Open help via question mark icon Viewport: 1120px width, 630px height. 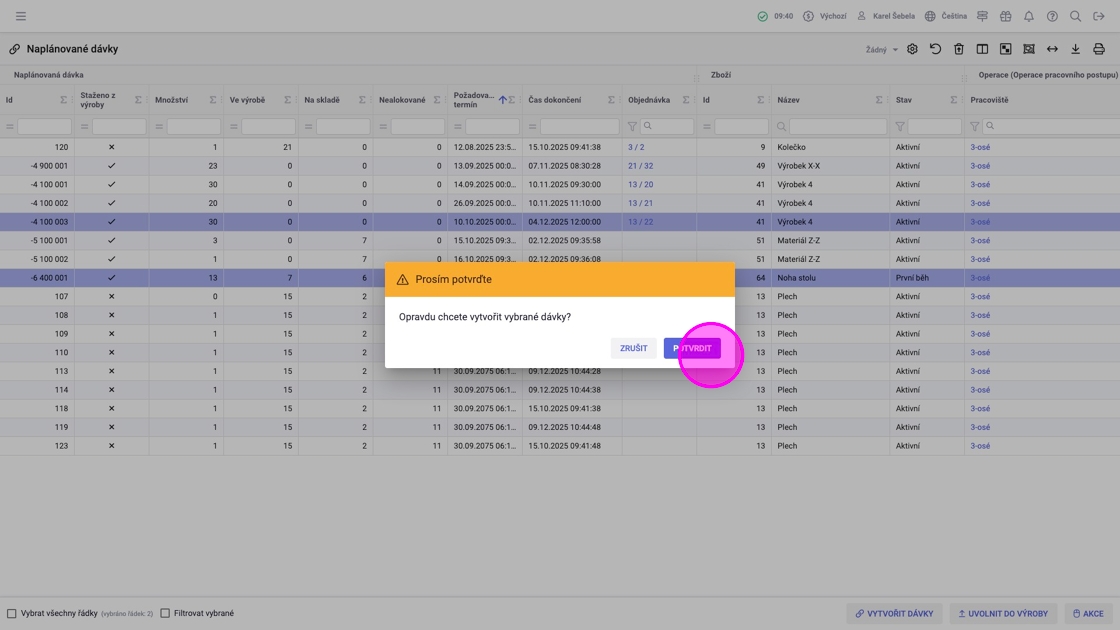click(x=1052, y=16)
